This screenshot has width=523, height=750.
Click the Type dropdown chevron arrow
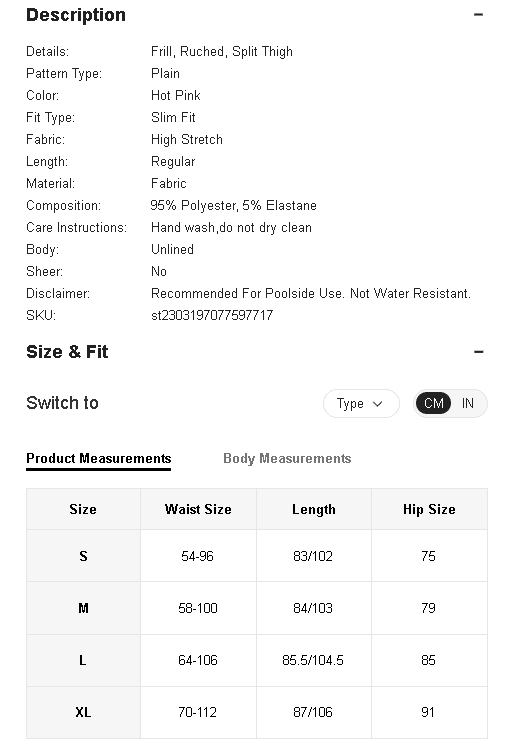[x=378, y=404]
